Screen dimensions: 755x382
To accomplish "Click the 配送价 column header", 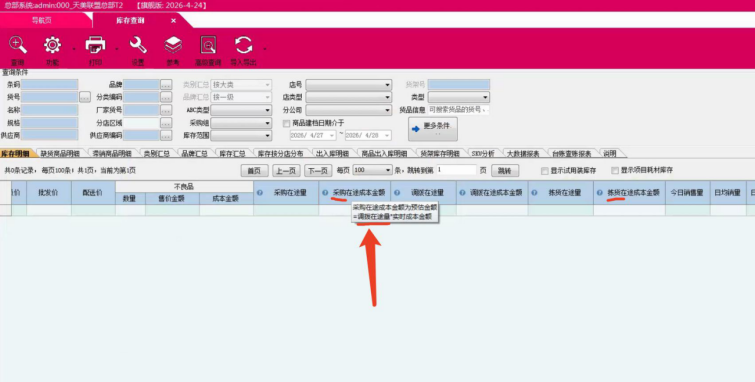I will point(93,192).
